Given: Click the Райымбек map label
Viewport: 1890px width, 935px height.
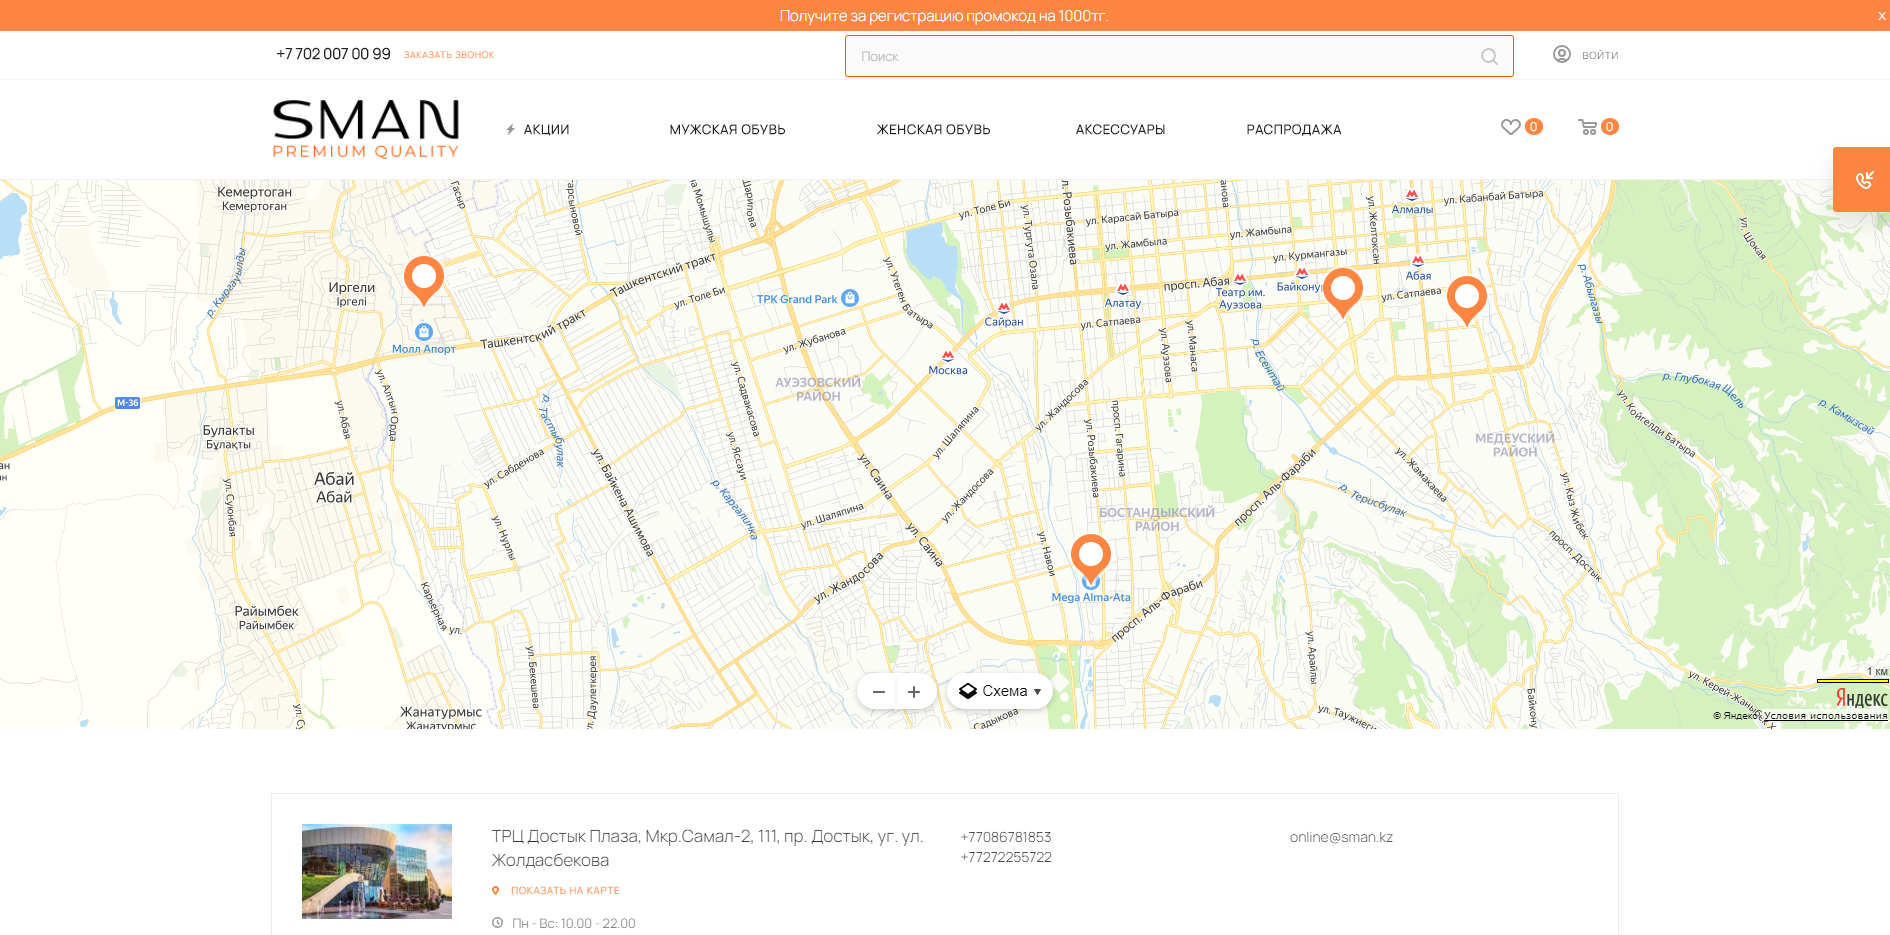Looking at the screenshot, I should 266,617.
